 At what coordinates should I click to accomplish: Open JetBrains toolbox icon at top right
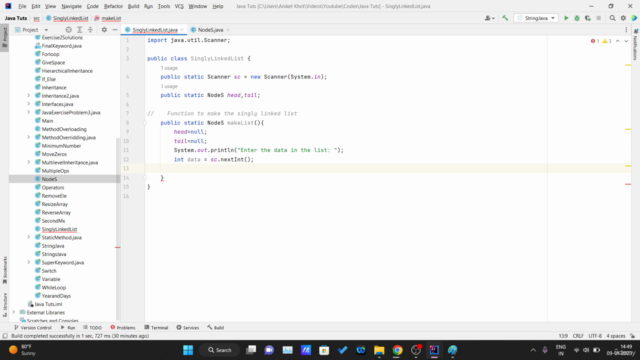[634, 18]
